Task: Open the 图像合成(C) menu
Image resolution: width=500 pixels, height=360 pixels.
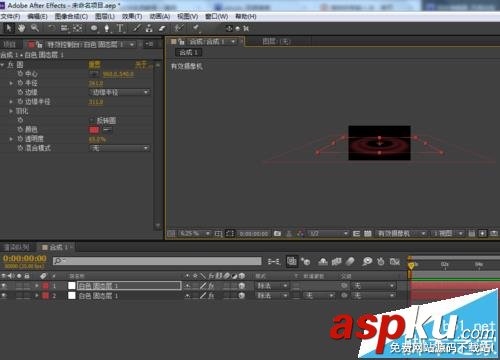Action: tap(71, 16)
